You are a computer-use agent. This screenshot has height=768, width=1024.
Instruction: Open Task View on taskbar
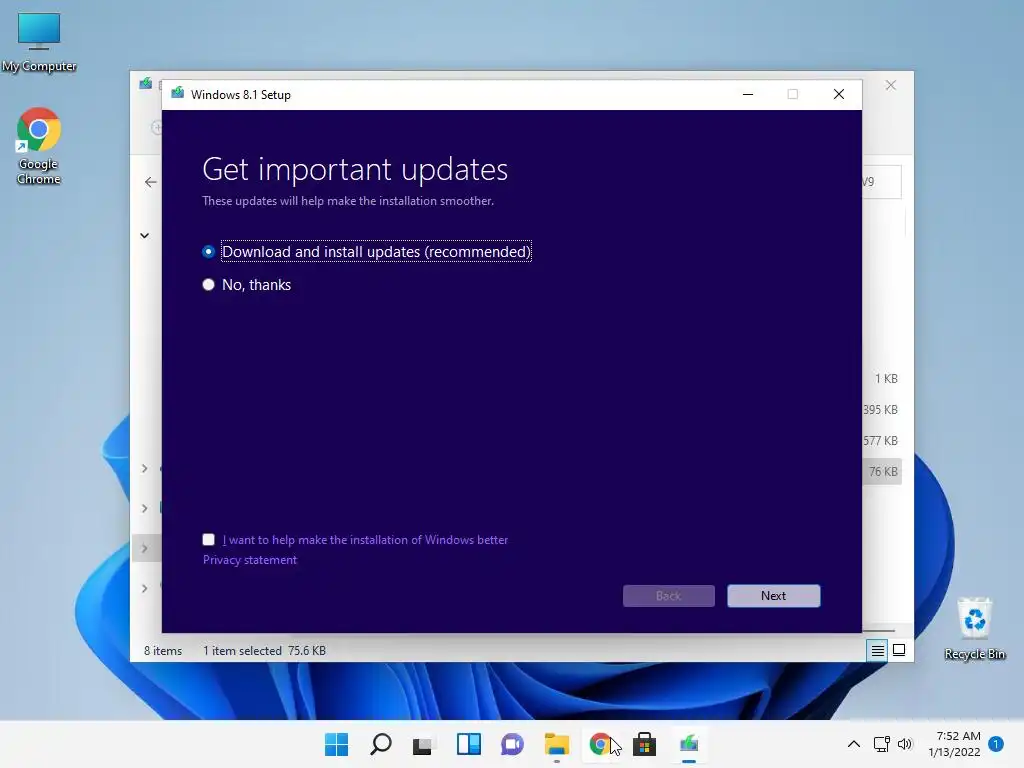pyautogui.click(x=423, y=744)
